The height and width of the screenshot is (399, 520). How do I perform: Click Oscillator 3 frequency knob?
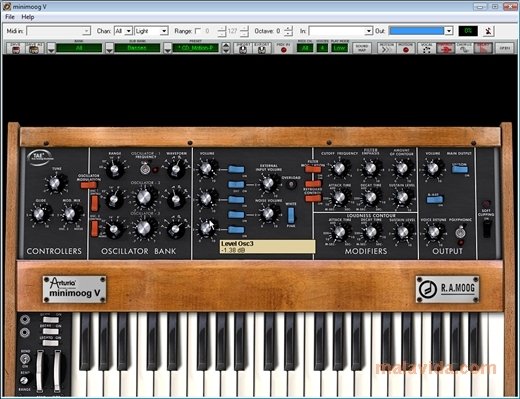point(144,228)
